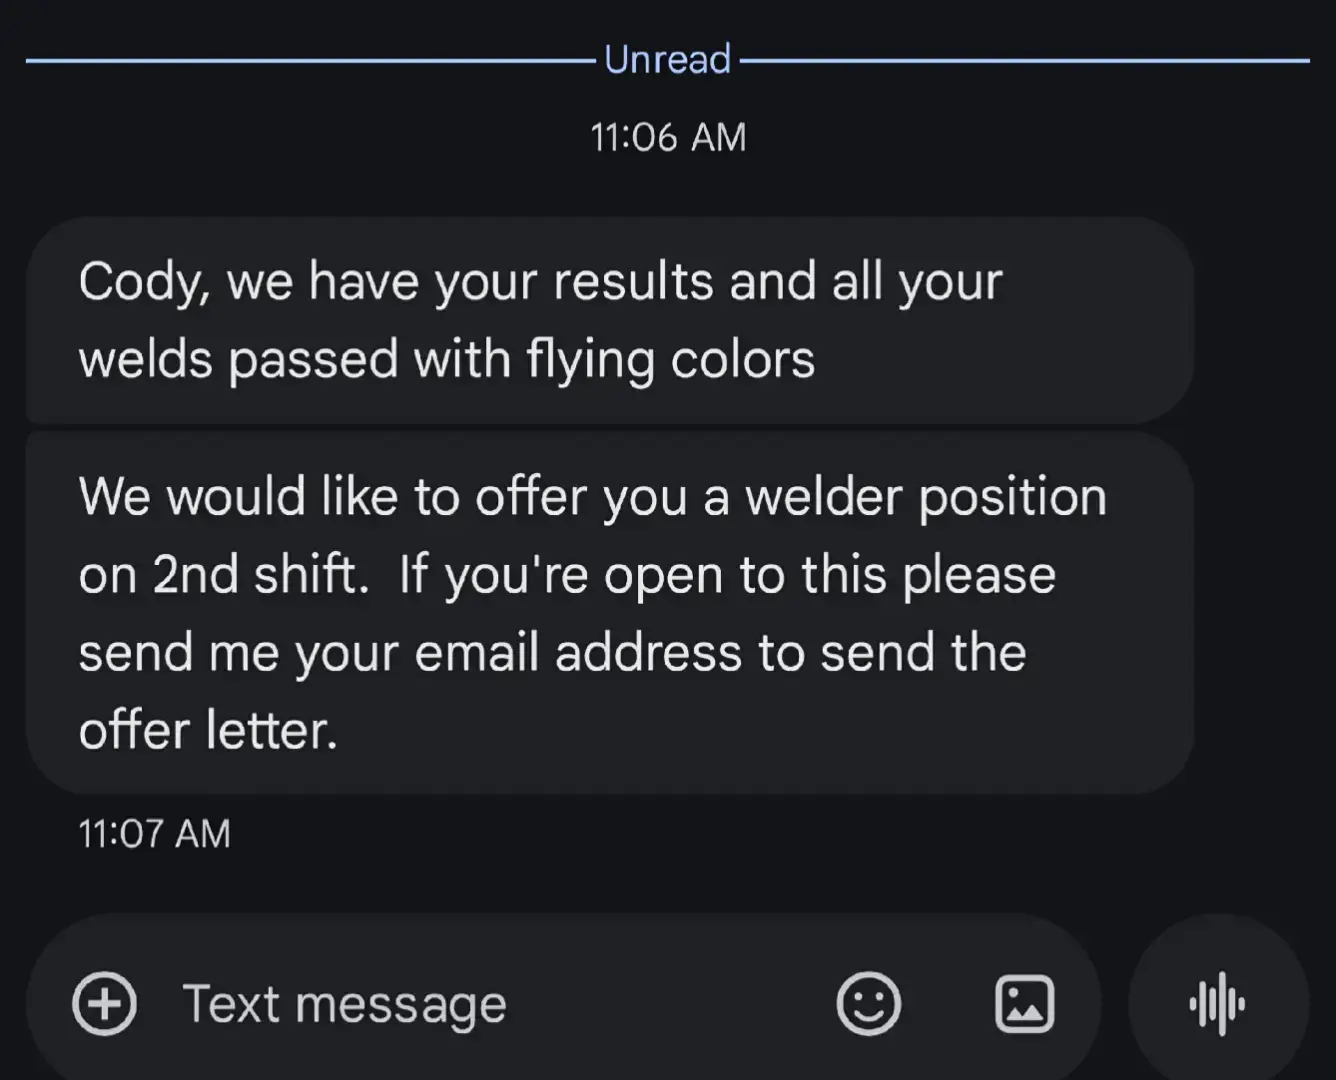1336x1080 pixels.
Task: Click the 'offer letter.' text line
Action: (208, 730)
